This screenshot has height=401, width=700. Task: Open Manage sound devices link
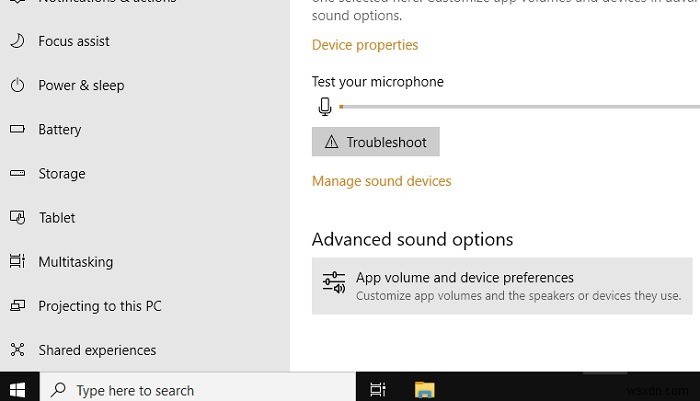381,181
